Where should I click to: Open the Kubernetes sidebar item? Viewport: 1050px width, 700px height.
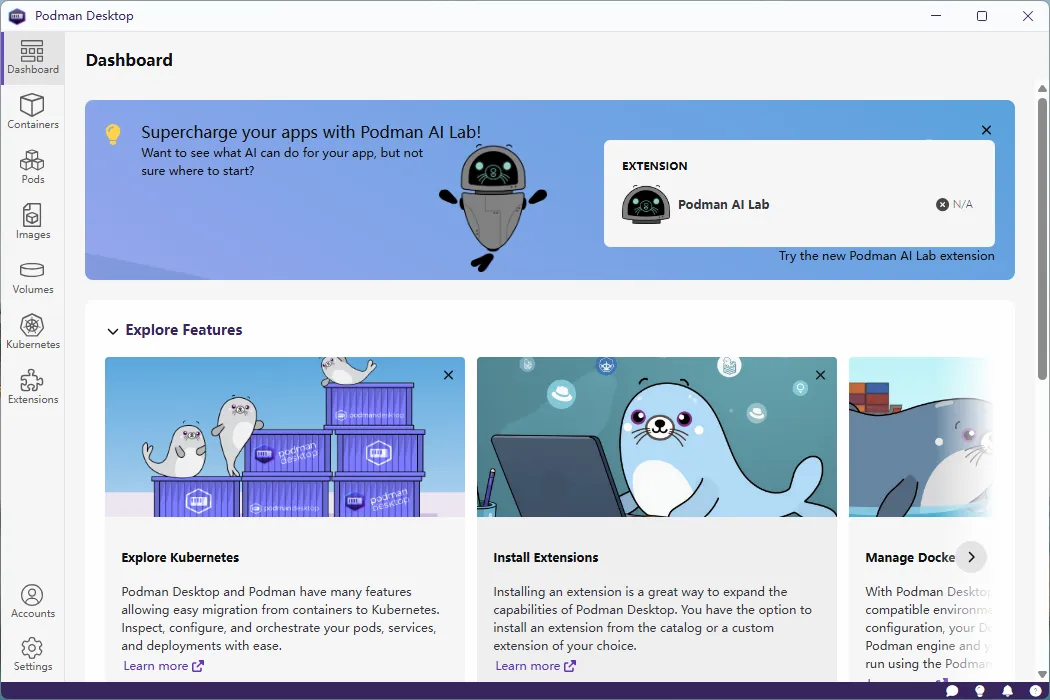[33, 332]
